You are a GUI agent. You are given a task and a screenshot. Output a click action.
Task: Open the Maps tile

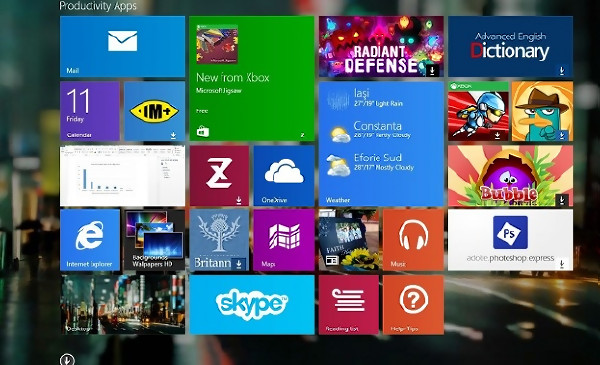click(284, 240)
